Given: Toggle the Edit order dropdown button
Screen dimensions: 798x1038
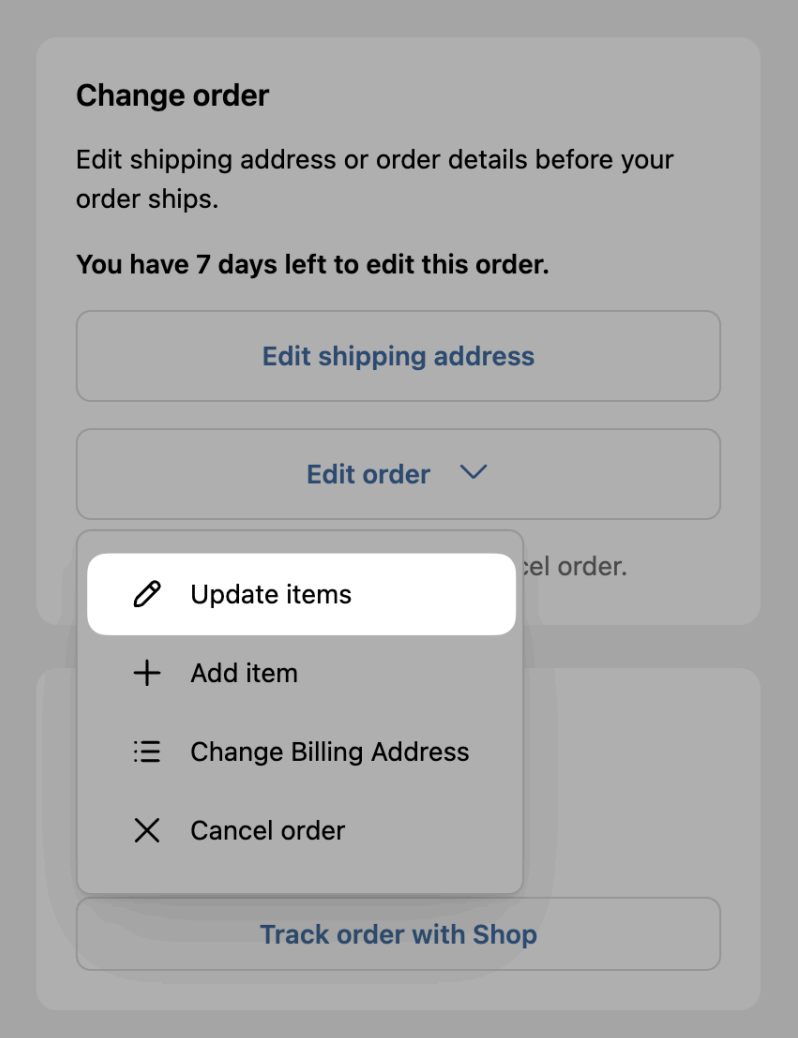Looking at the screenshot, I should pos(398,474).
